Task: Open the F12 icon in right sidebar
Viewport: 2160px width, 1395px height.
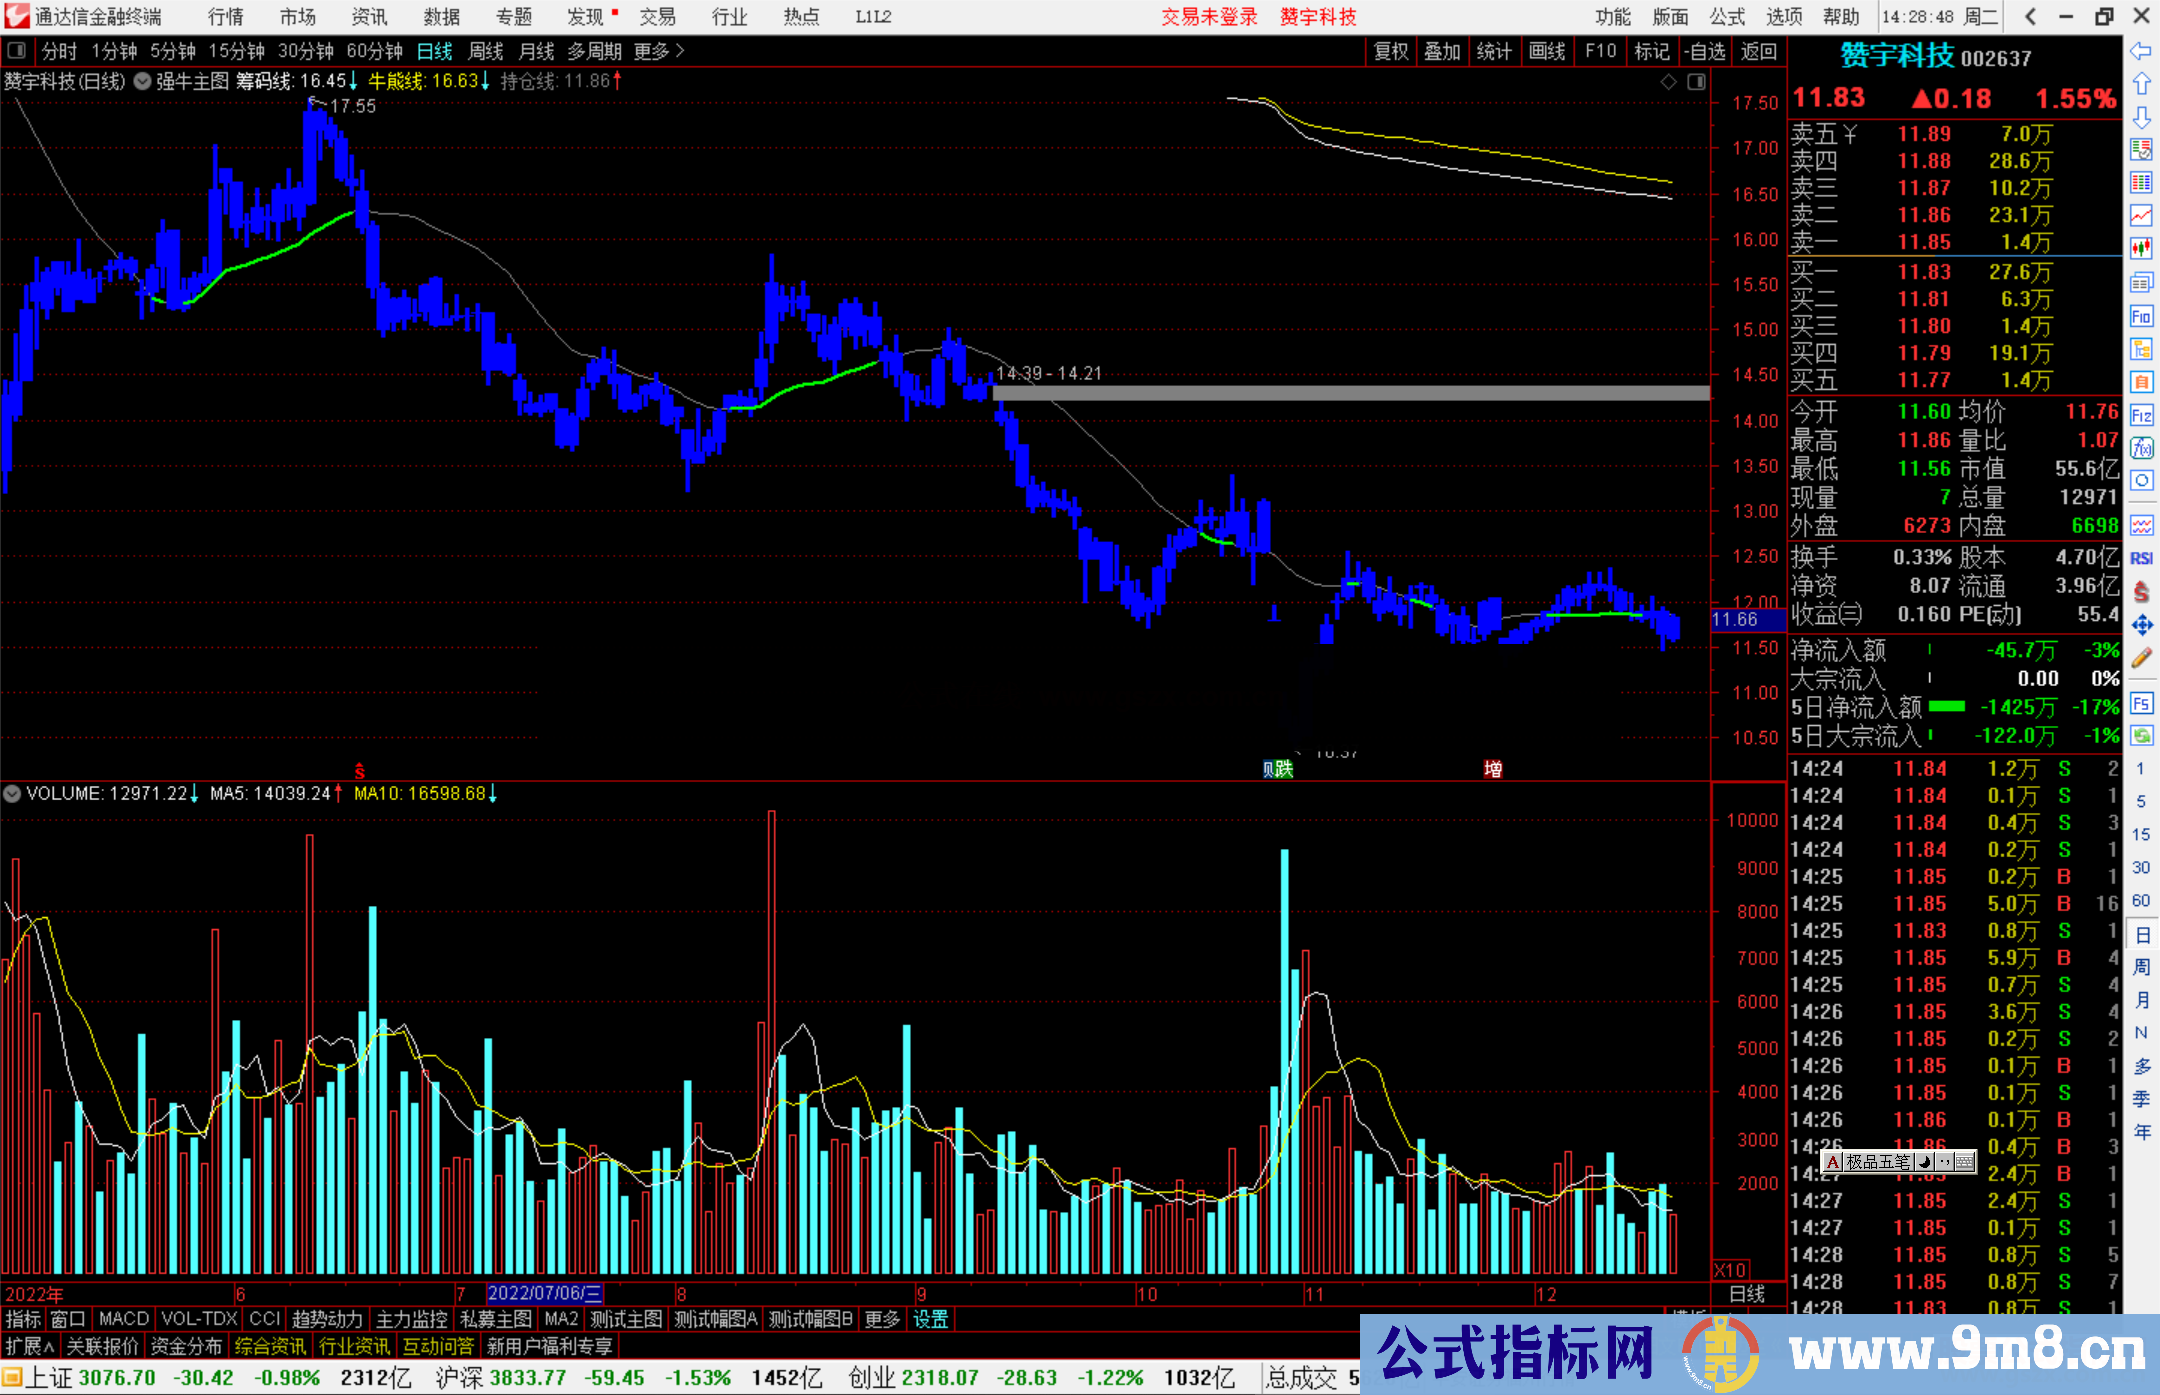Action: pos(2141,416)
